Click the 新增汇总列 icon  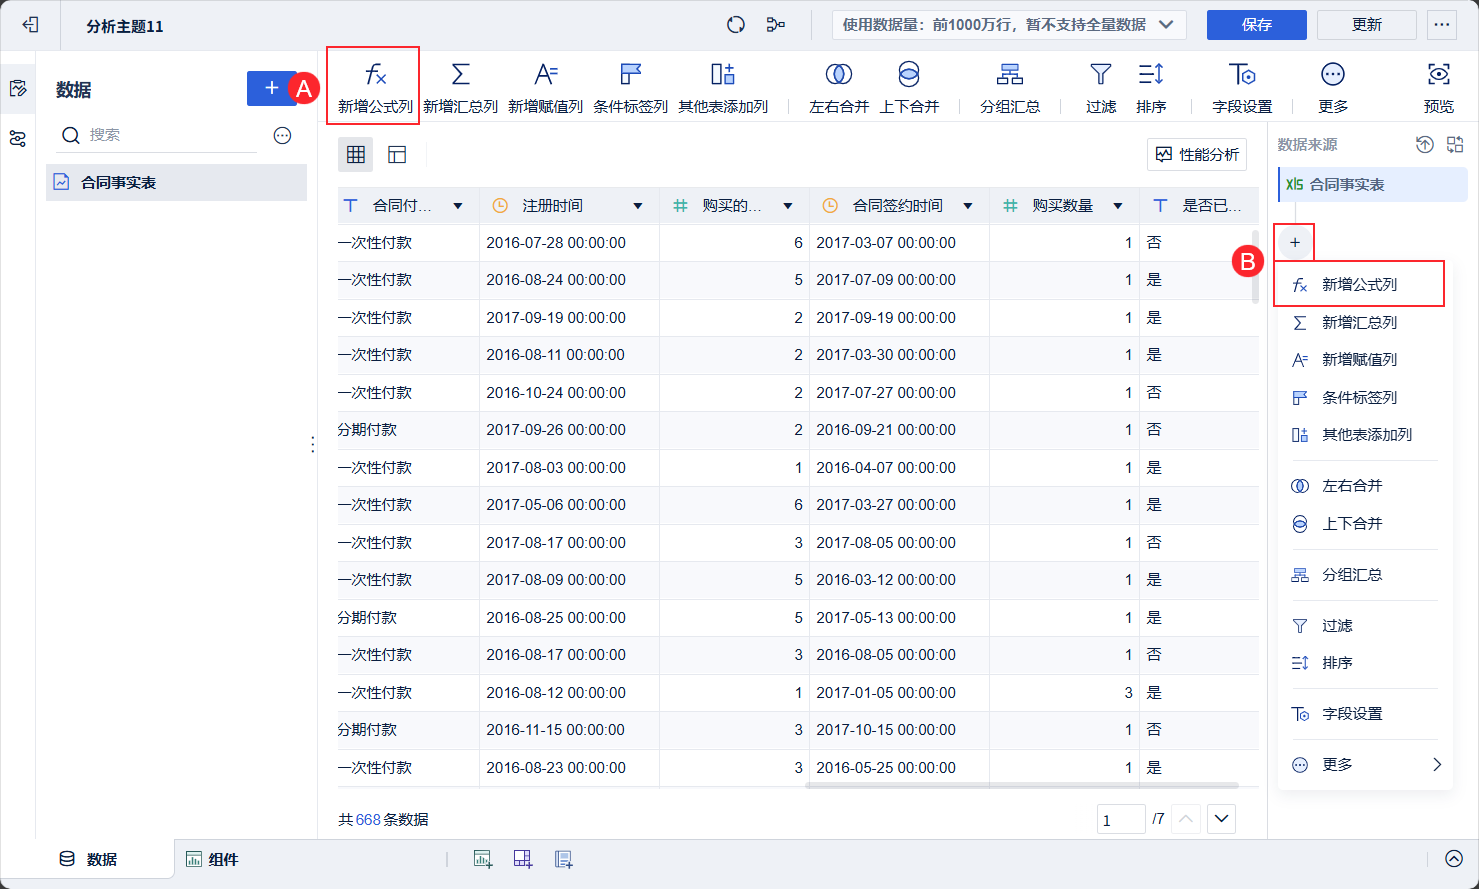[x=460, y=85]
